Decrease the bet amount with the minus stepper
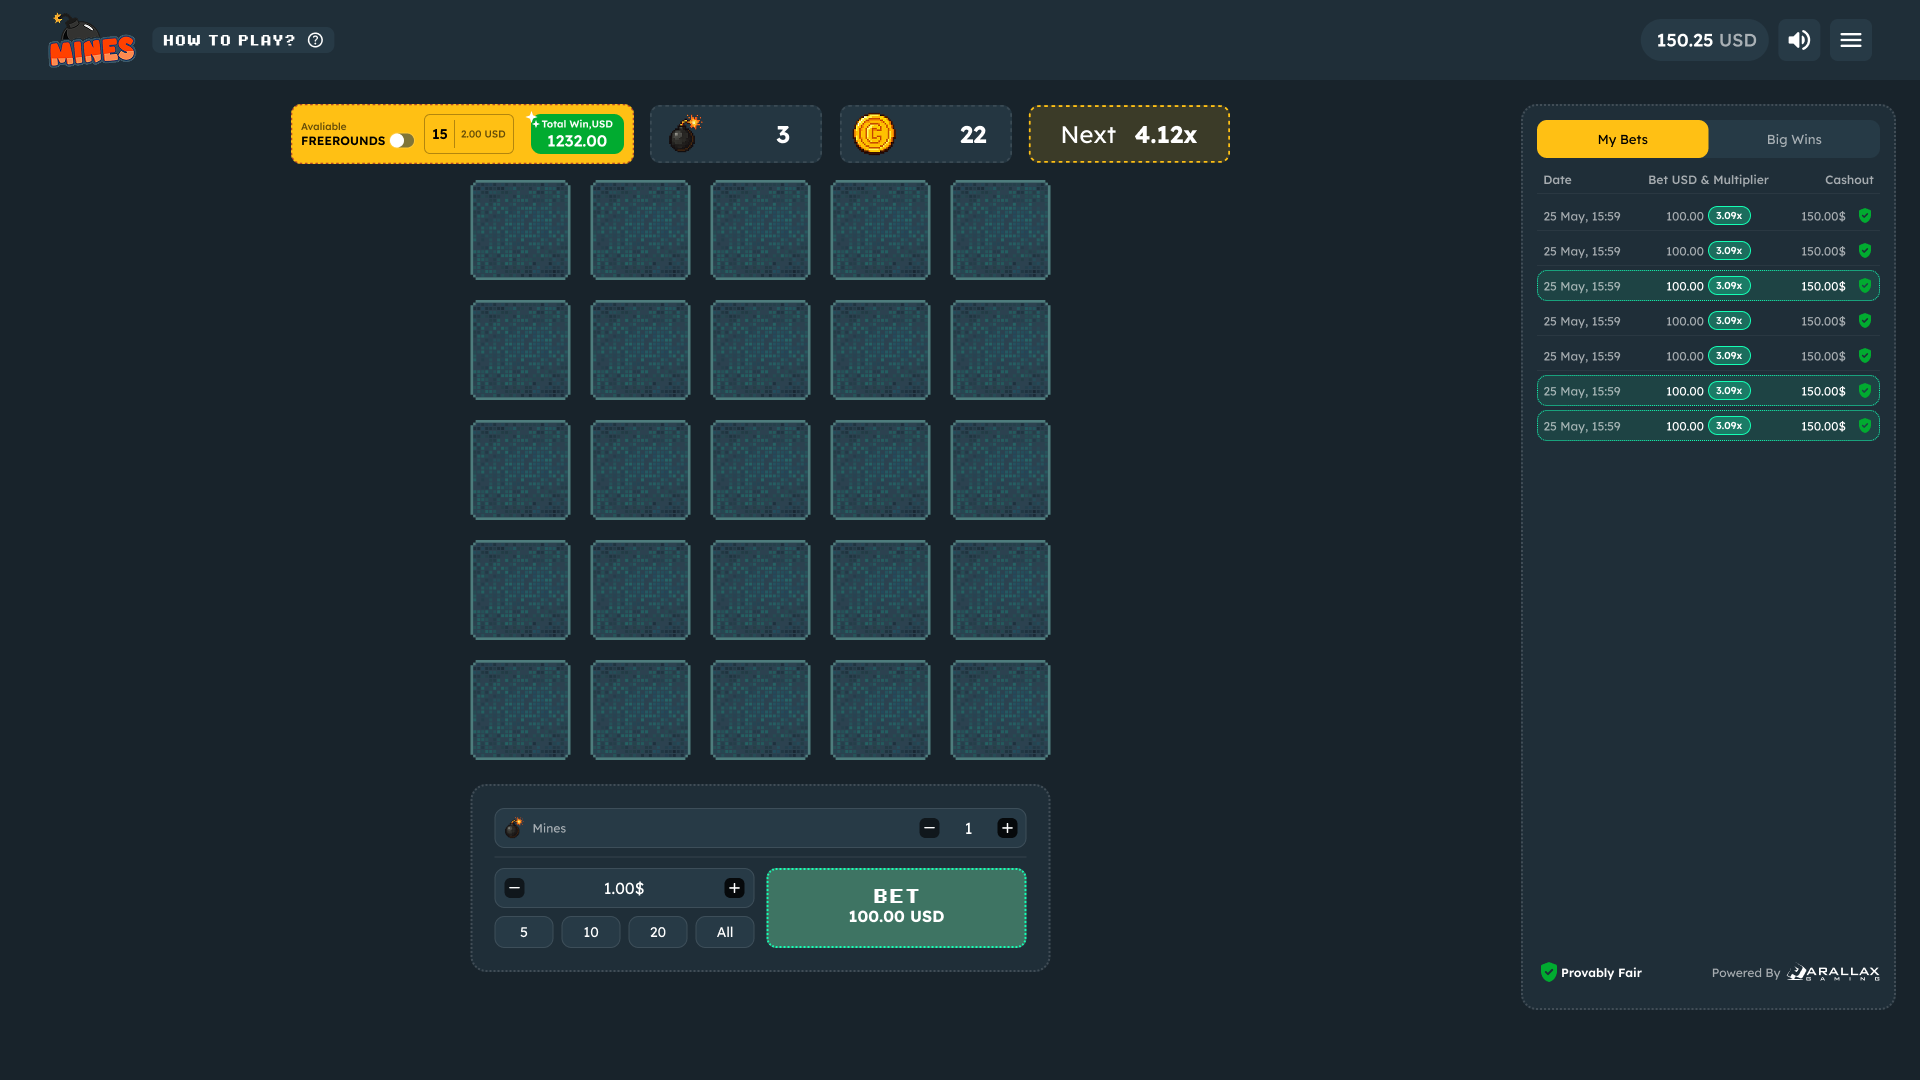Viewport: 1920px width, 1080px height. point(515,888)
